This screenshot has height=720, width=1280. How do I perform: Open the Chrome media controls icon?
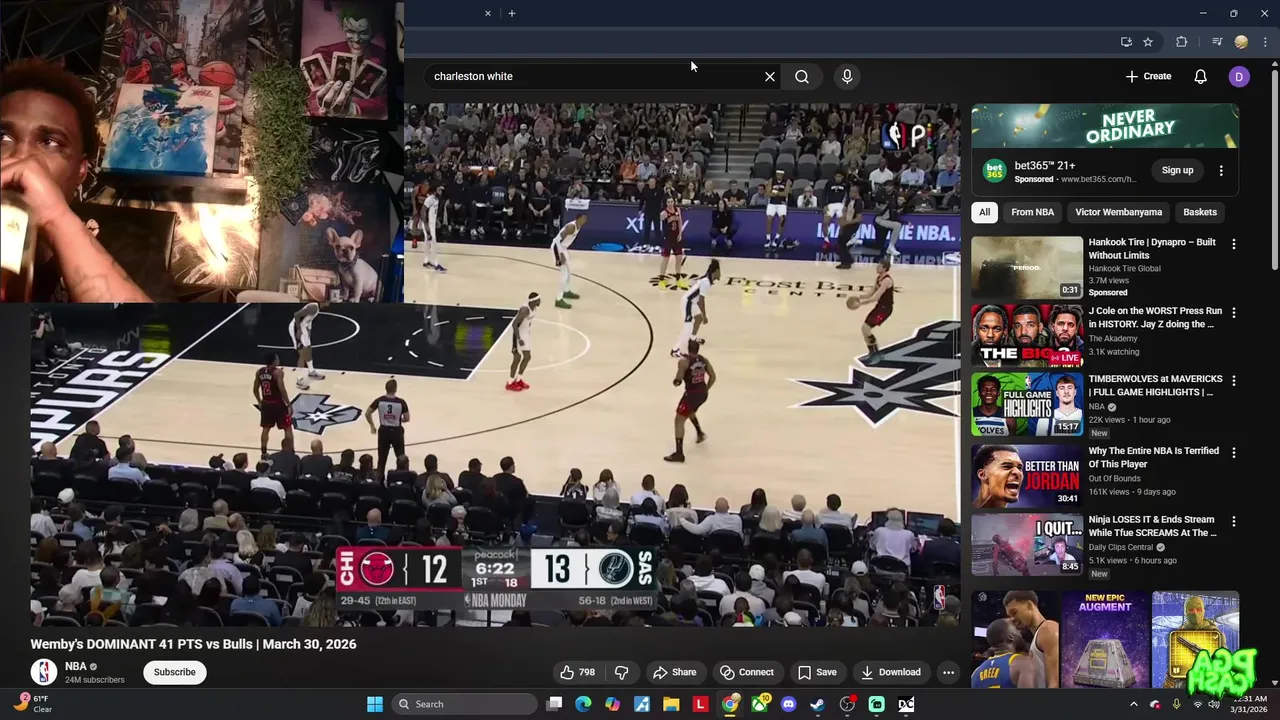click(1217, 42)
